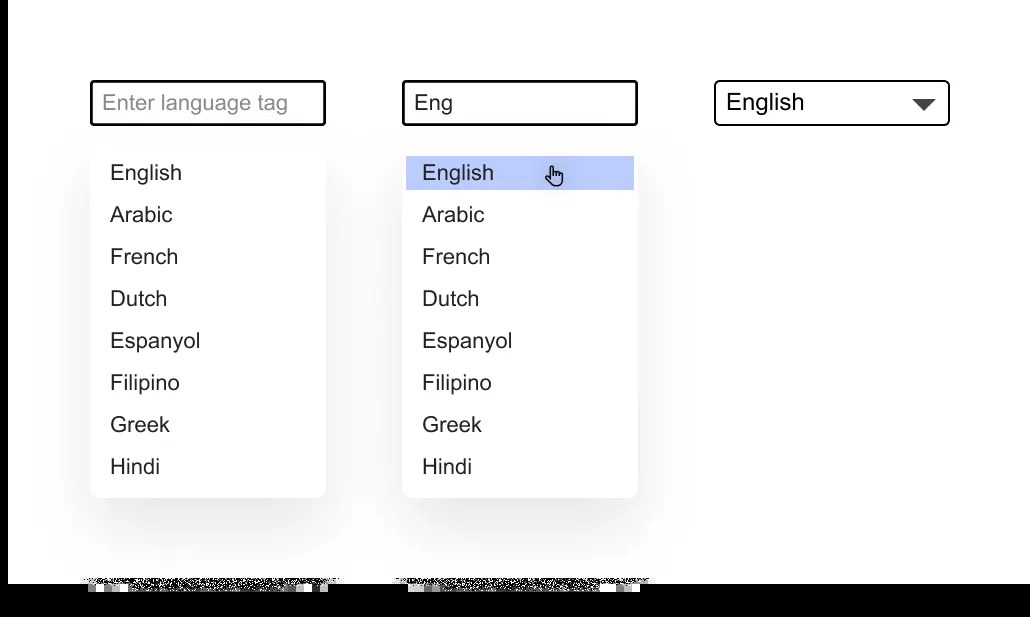Pick Greek in the middle list
The width and height of the screenshot is (1030, 617).
click(x=520, y=425)
